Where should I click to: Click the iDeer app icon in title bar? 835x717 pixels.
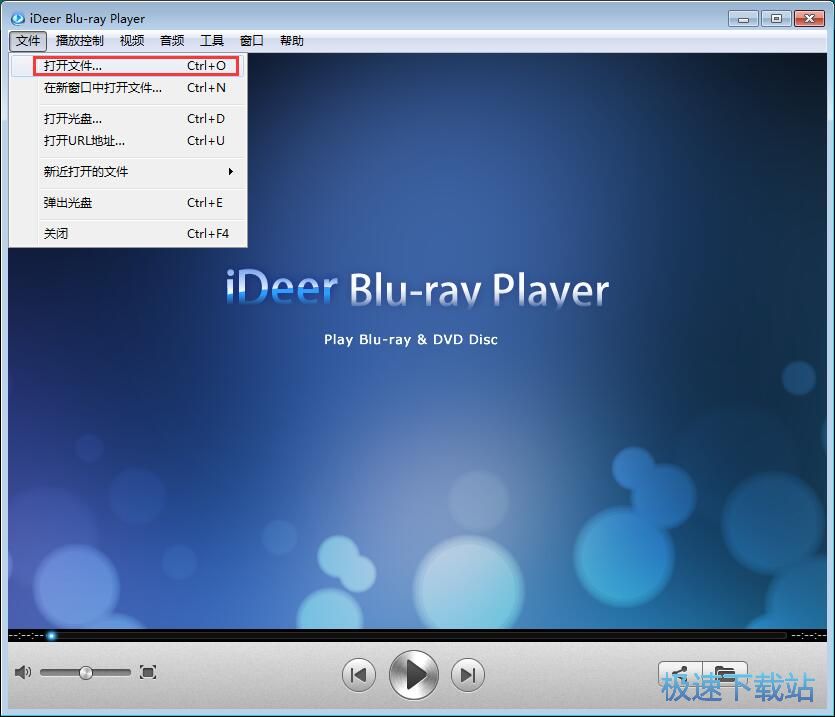[x=18, y=19]
